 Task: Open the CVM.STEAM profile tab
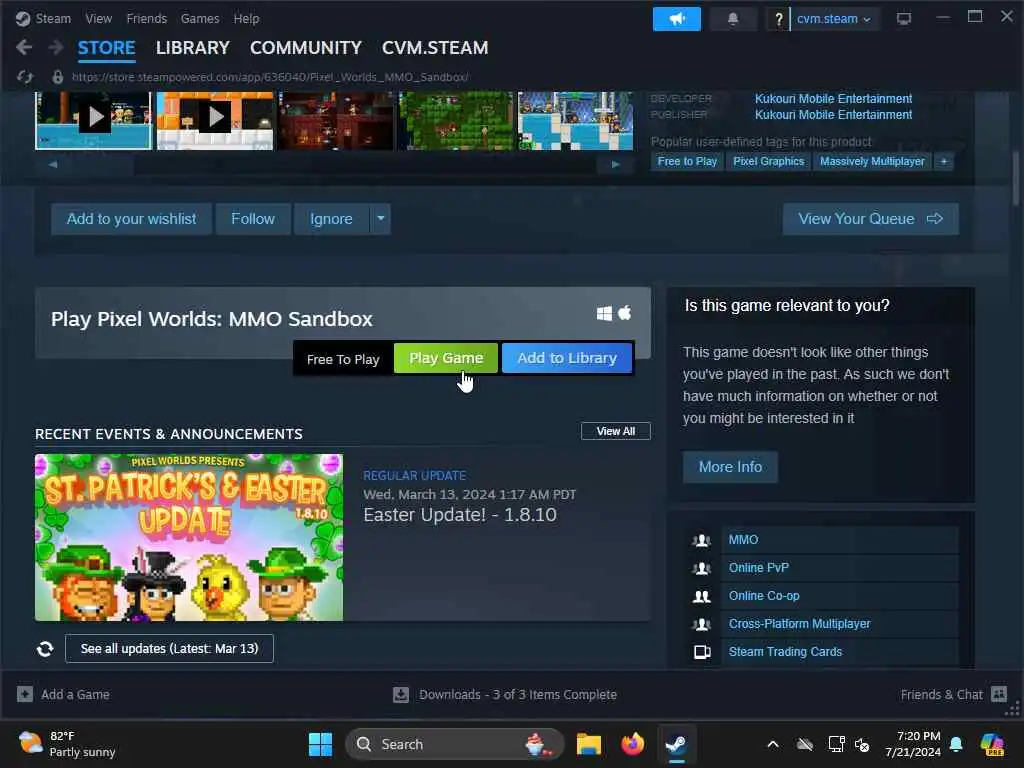pyautogui.click(x=435, y=48)
